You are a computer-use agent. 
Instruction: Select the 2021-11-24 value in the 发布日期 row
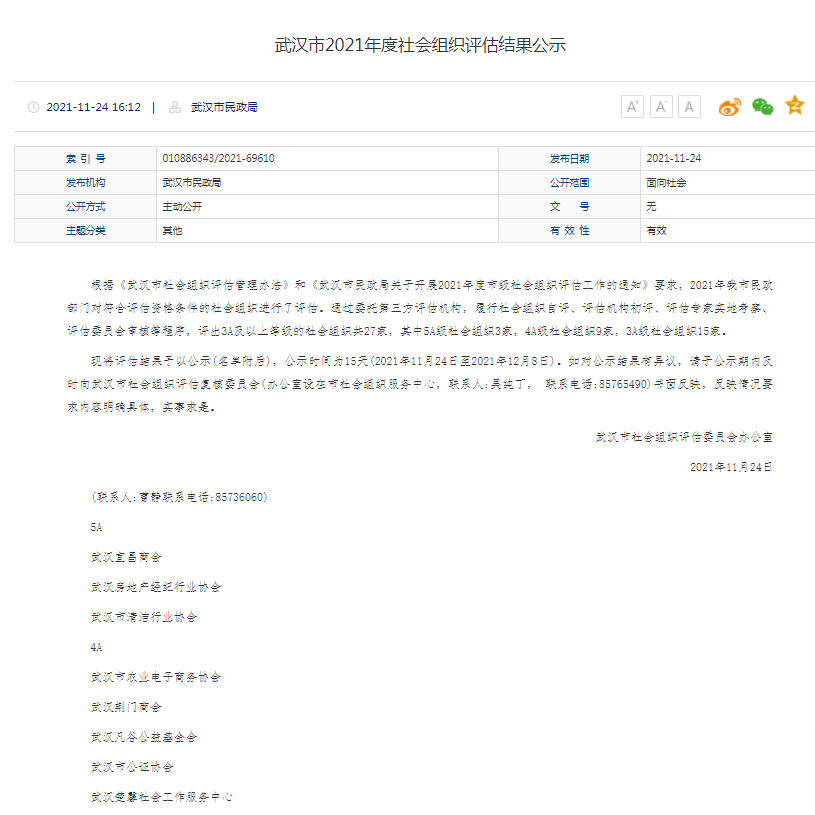tap(674, 159)
